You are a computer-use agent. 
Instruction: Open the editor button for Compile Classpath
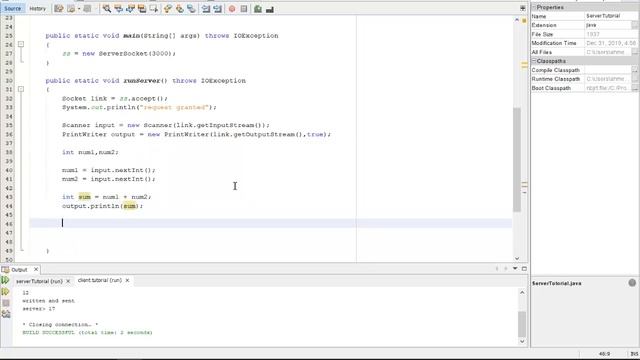[634, 70]
